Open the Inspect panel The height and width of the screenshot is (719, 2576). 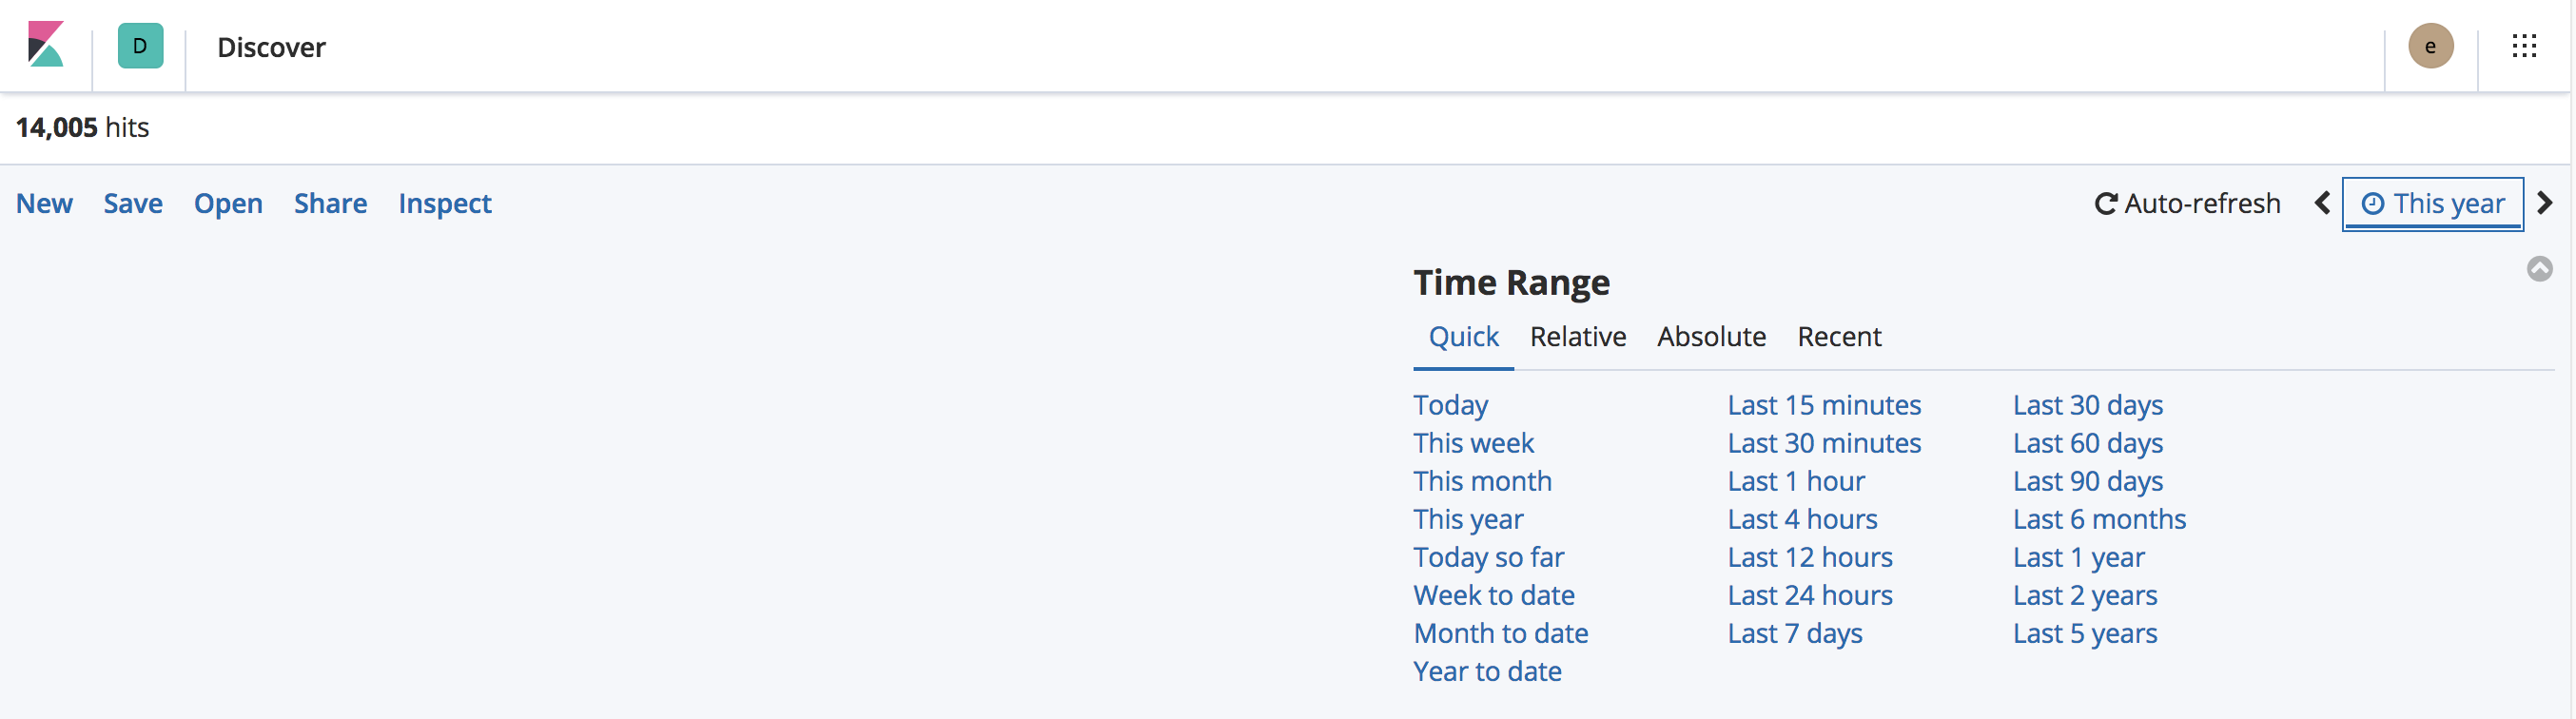pos(444,203)
